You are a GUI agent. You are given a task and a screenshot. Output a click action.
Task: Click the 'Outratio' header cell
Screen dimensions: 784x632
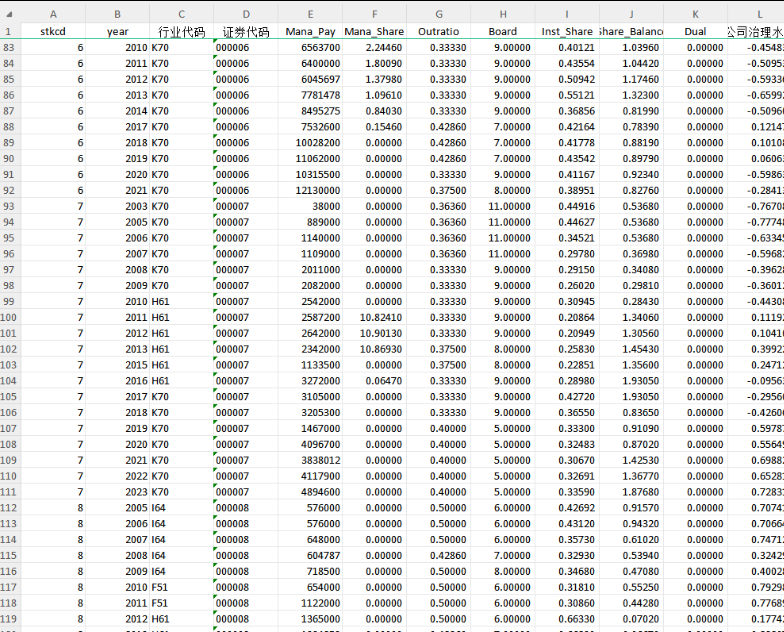(x=438, y=32)
